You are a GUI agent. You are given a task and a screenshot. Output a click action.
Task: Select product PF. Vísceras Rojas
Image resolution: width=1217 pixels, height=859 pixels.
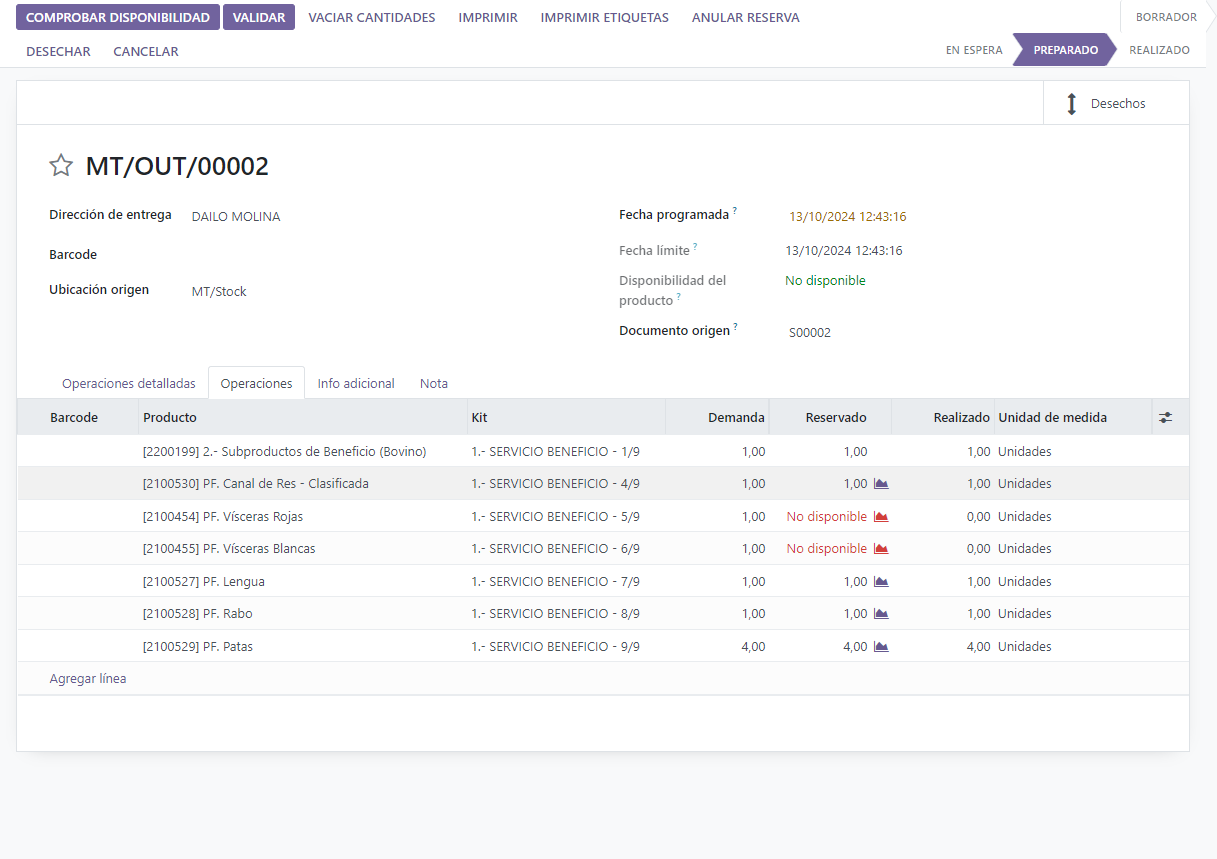223,517
